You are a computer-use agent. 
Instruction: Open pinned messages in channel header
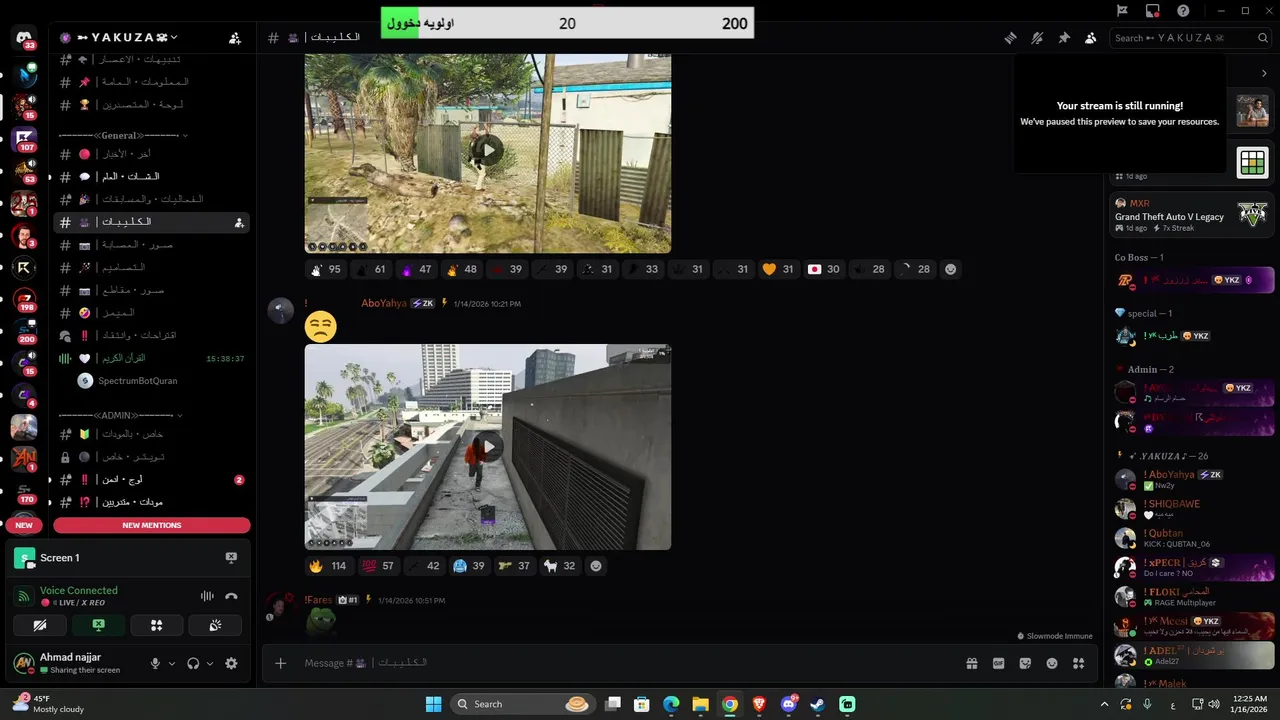[1064, 38]
